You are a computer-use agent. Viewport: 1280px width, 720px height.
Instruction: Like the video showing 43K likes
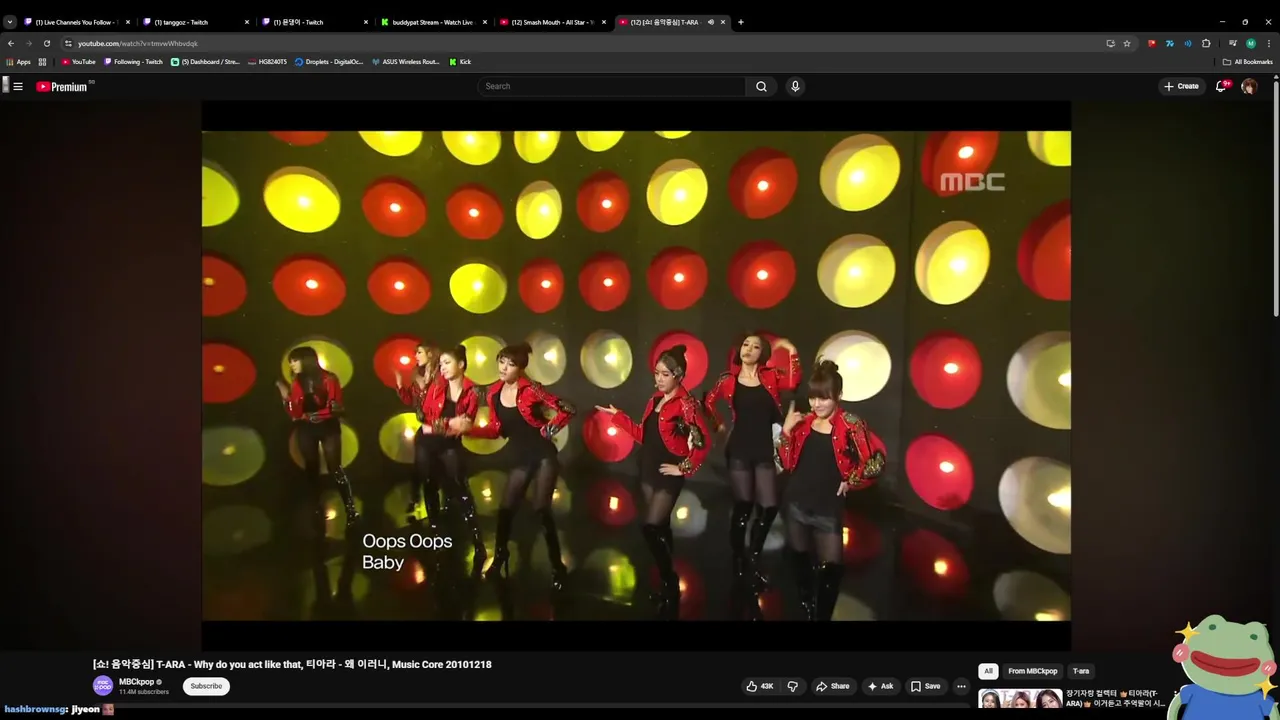point(760,686)
